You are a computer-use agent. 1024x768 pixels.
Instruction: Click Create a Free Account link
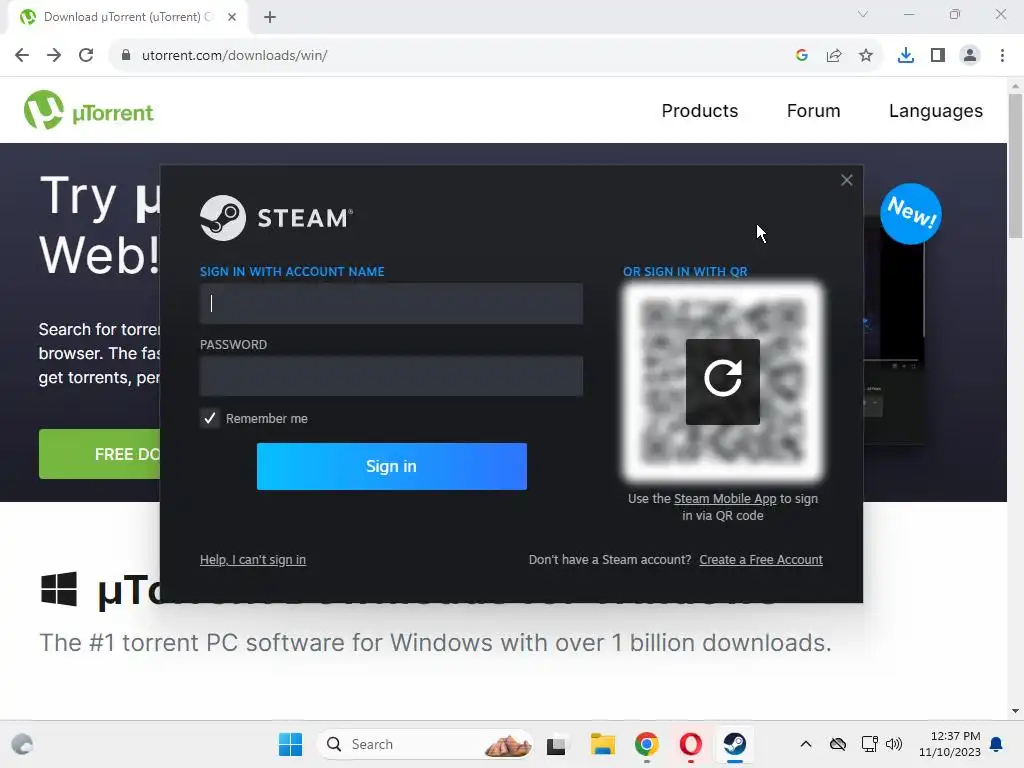click(761, 560)
